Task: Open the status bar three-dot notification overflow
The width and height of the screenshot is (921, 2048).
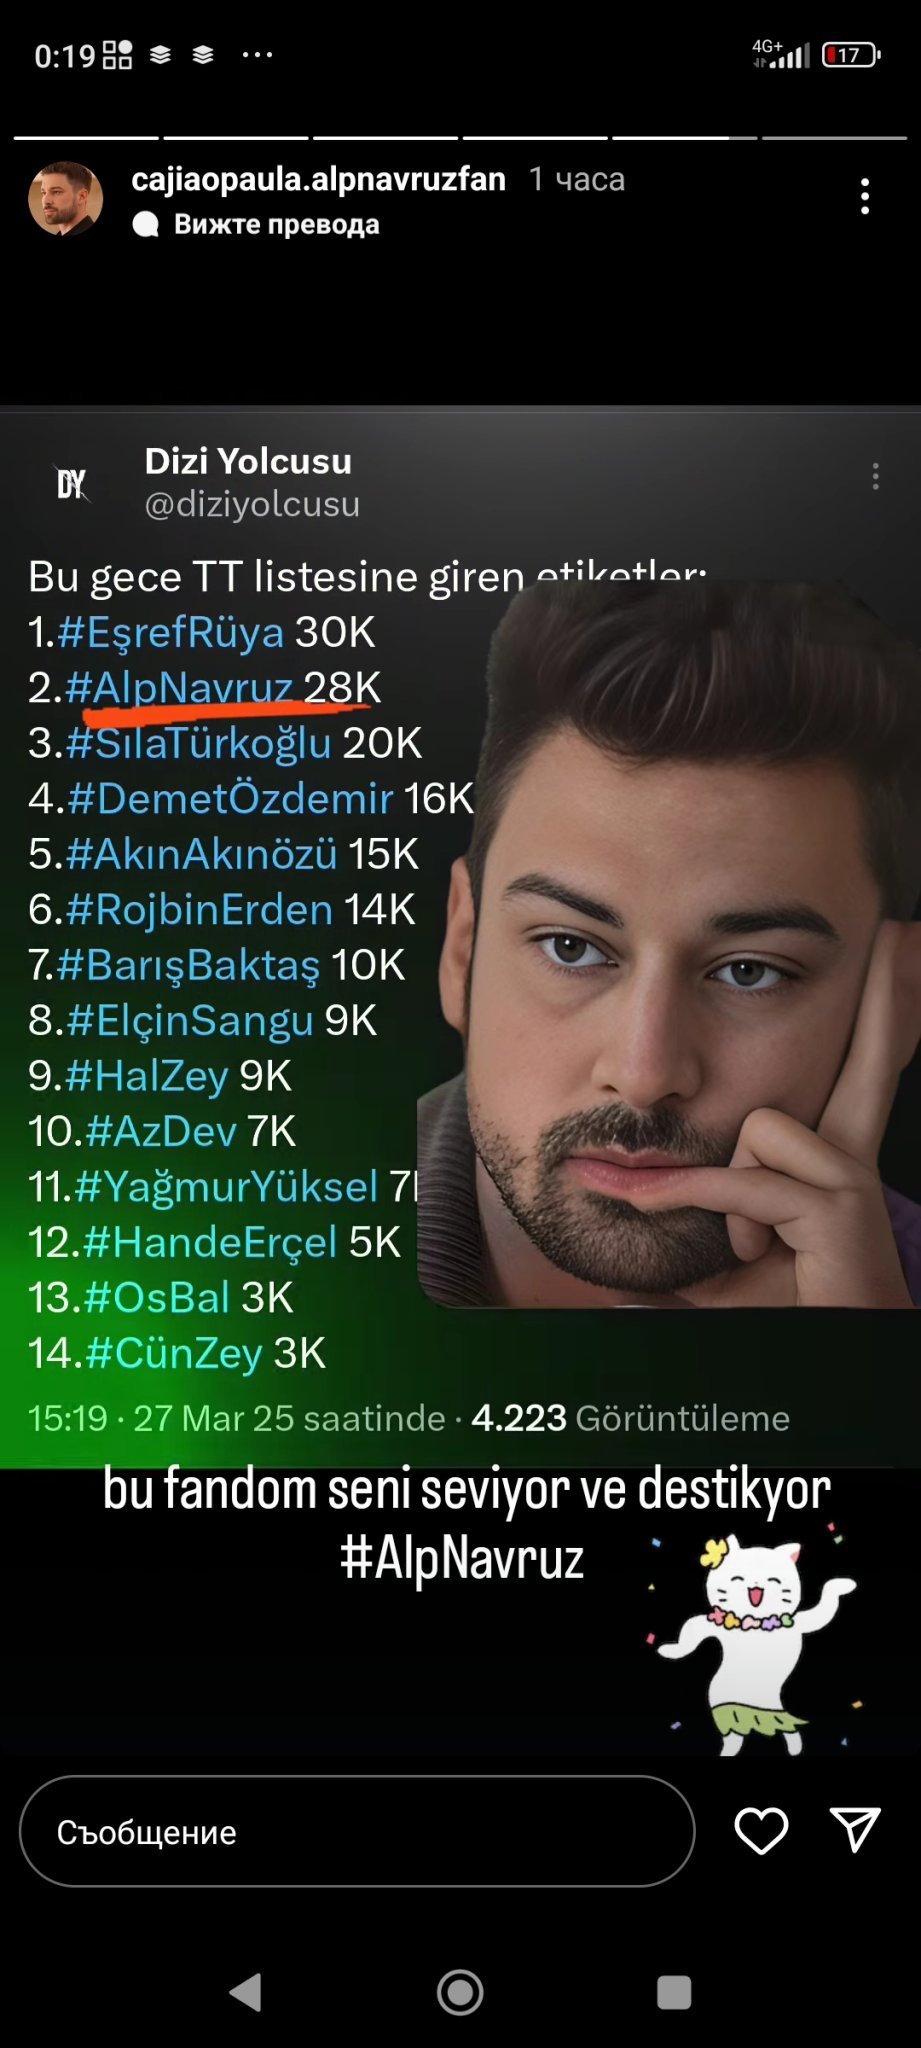Action: coord(257,55)
